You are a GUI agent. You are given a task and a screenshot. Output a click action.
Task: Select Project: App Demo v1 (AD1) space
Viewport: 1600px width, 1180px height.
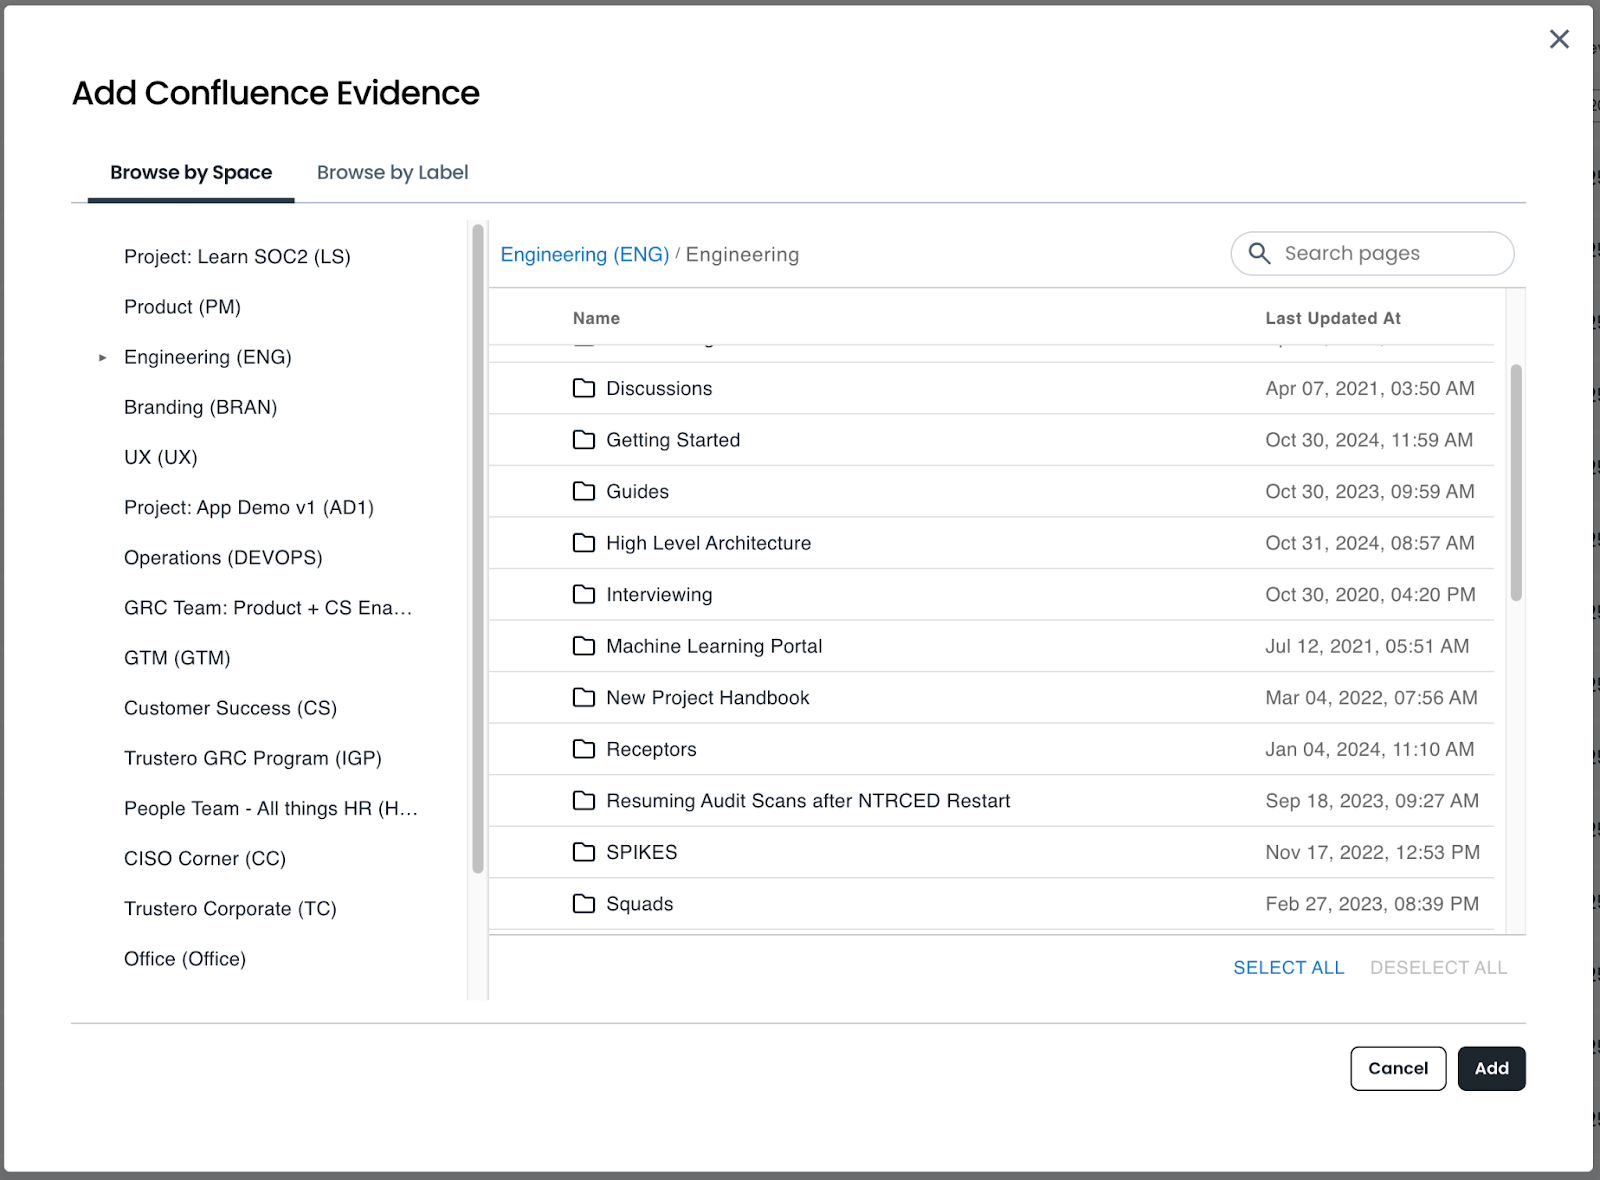pyautogui.click(x=249, y=507)
